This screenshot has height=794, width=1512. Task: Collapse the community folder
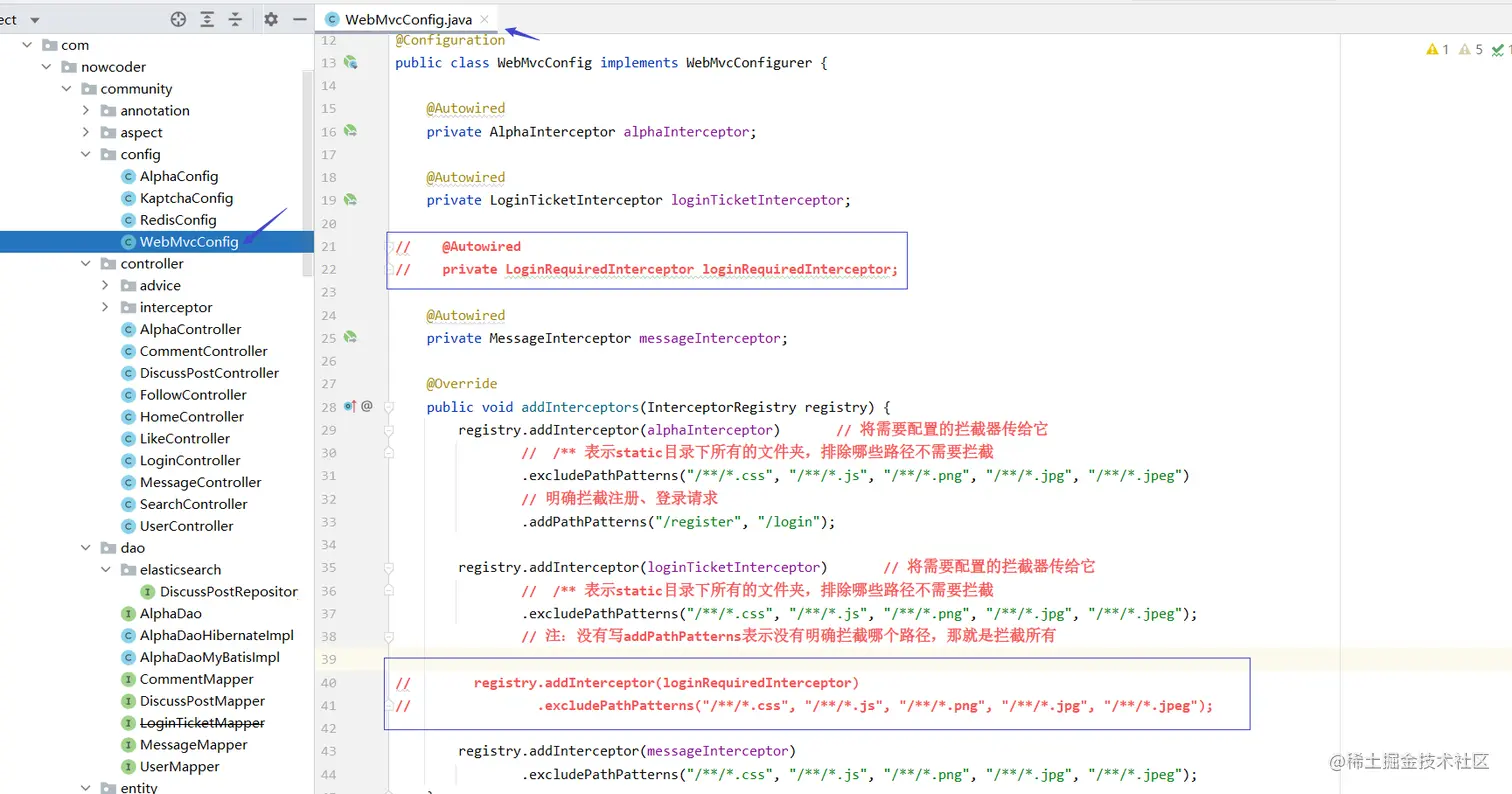click(x=66, y=89)
